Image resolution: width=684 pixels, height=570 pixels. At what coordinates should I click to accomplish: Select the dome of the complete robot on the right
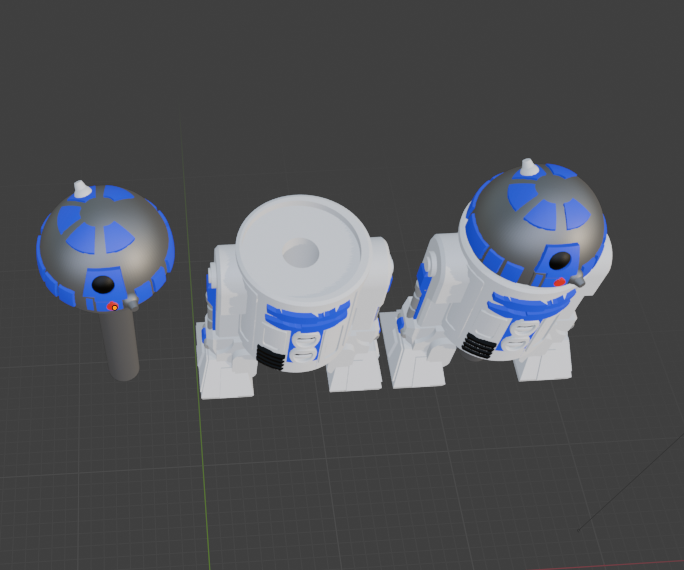[538, 223]
